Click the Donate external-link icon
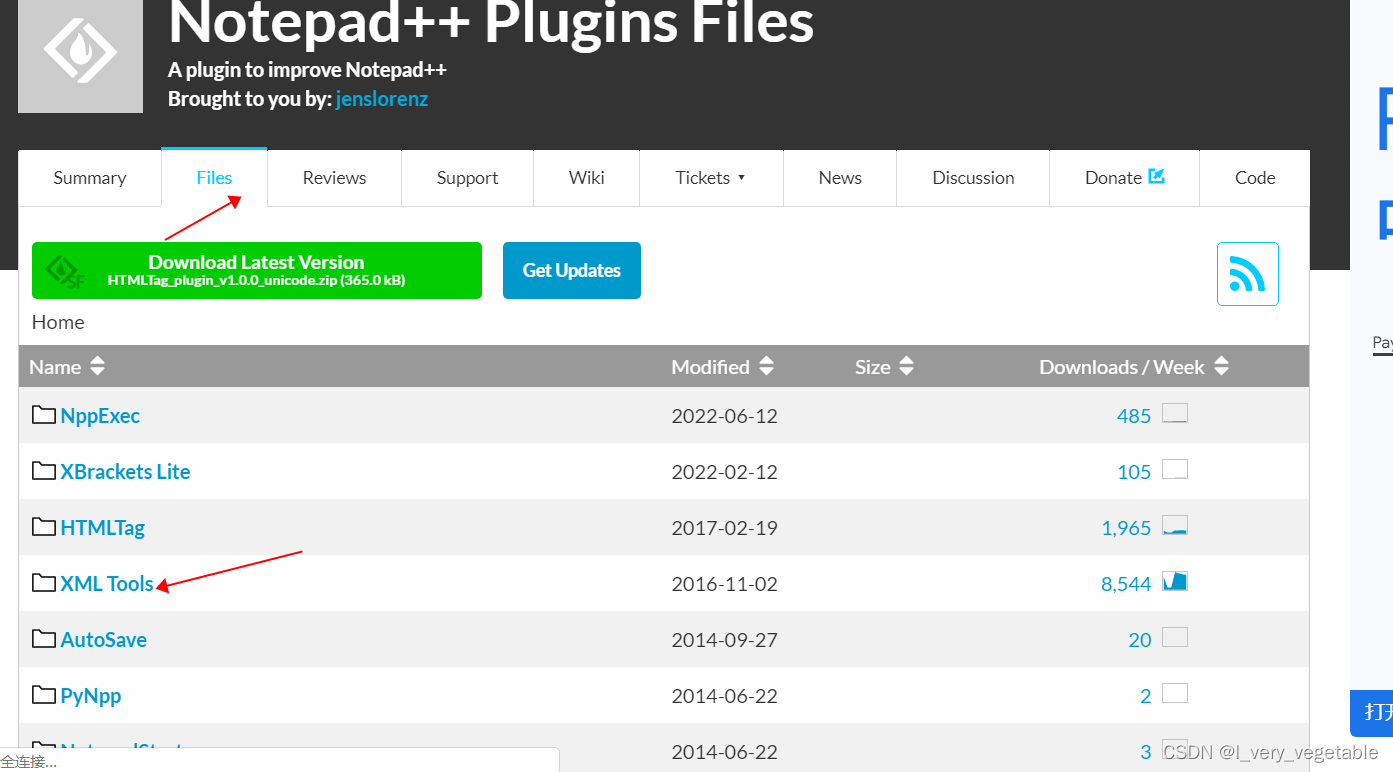1393x772 pixels. 1157,176
